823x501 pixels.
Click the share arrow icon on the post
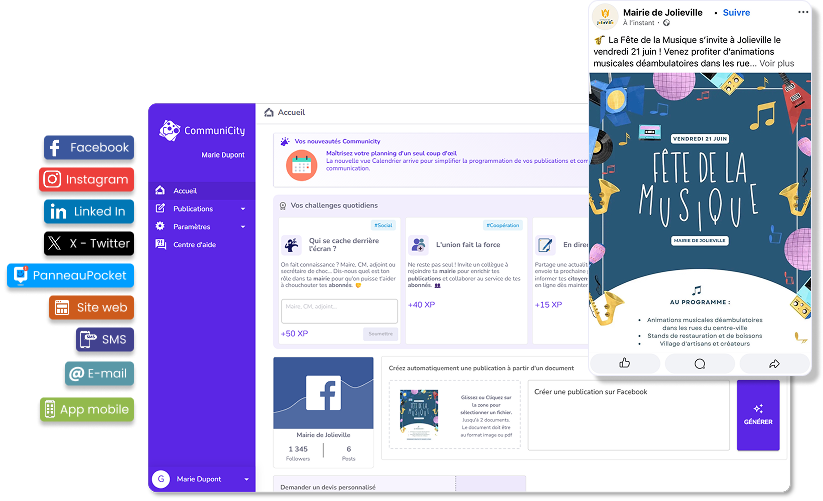pyautogui.click(x=774, y=363)
